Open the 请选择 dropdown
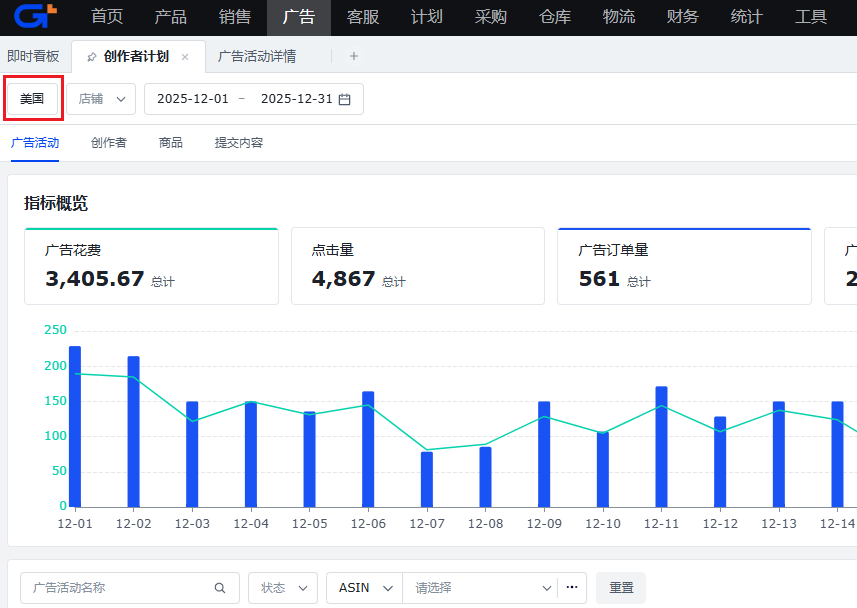This screenshot has height=608, width=857. coord(480,588)
